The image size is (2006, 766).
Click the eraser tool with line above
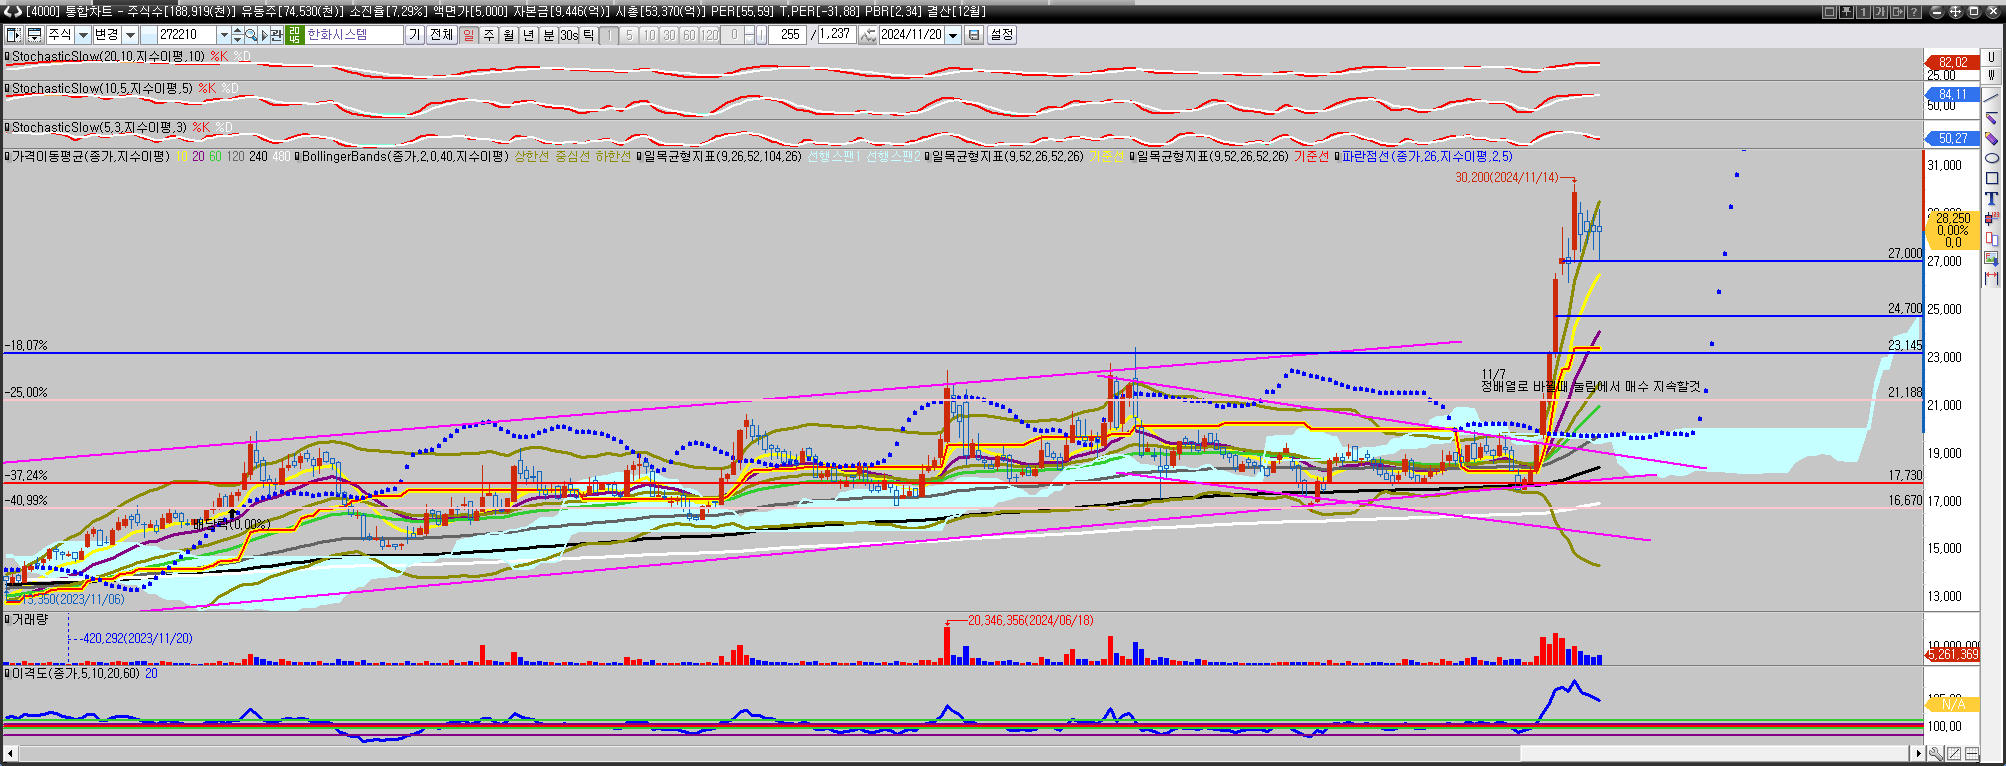point(1991,118)
